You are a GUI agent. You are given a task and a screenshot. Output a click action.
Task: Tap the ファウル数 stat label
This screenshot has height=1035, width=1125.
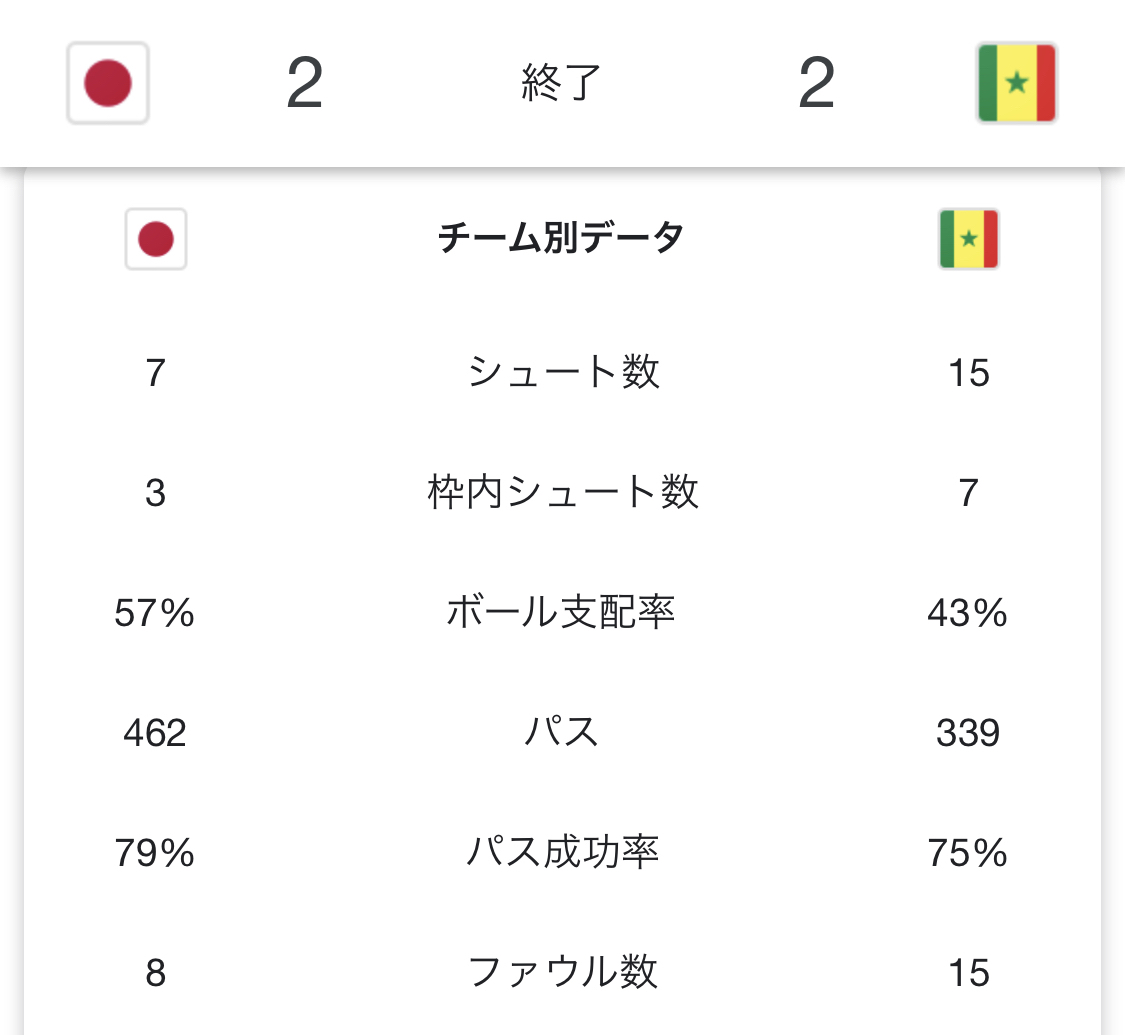563,972
